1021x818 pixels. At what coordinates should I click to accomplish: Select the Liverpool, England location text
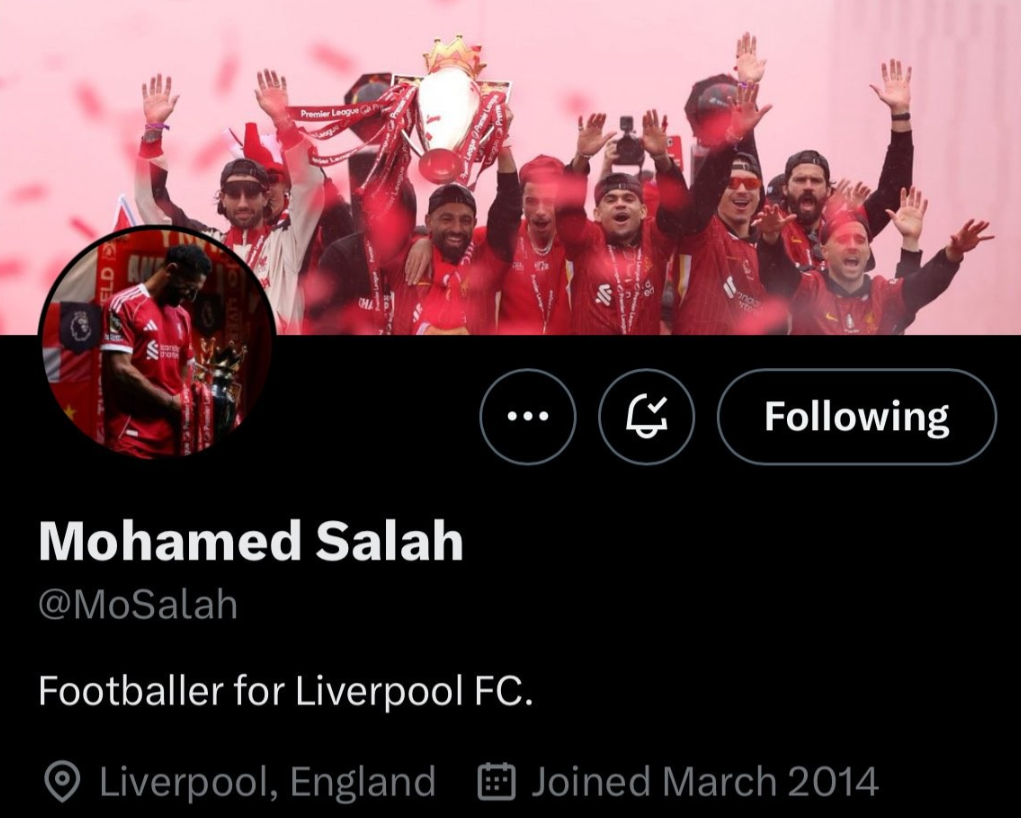[x=267, y=782]
